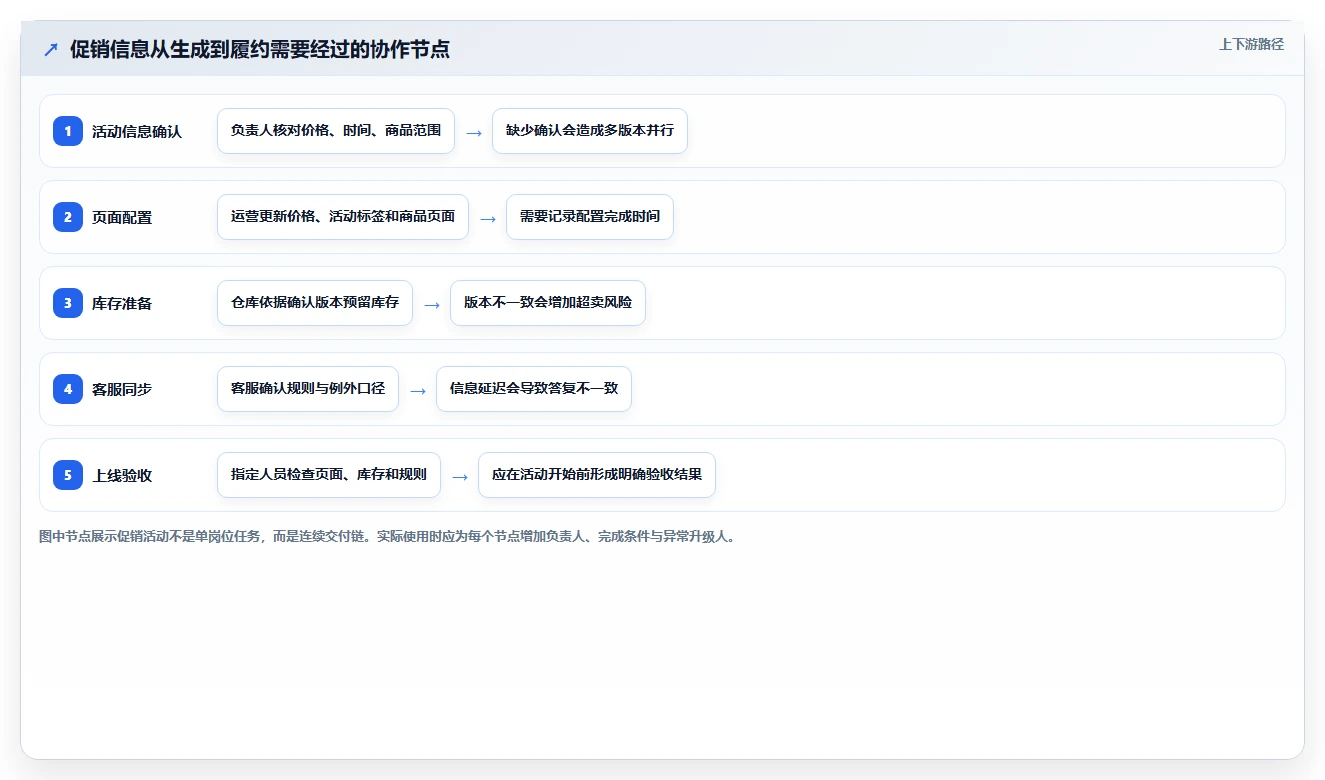Click the step number 3 badge
The height and width of the screenshot is (780, 1325).
[68, 303]
